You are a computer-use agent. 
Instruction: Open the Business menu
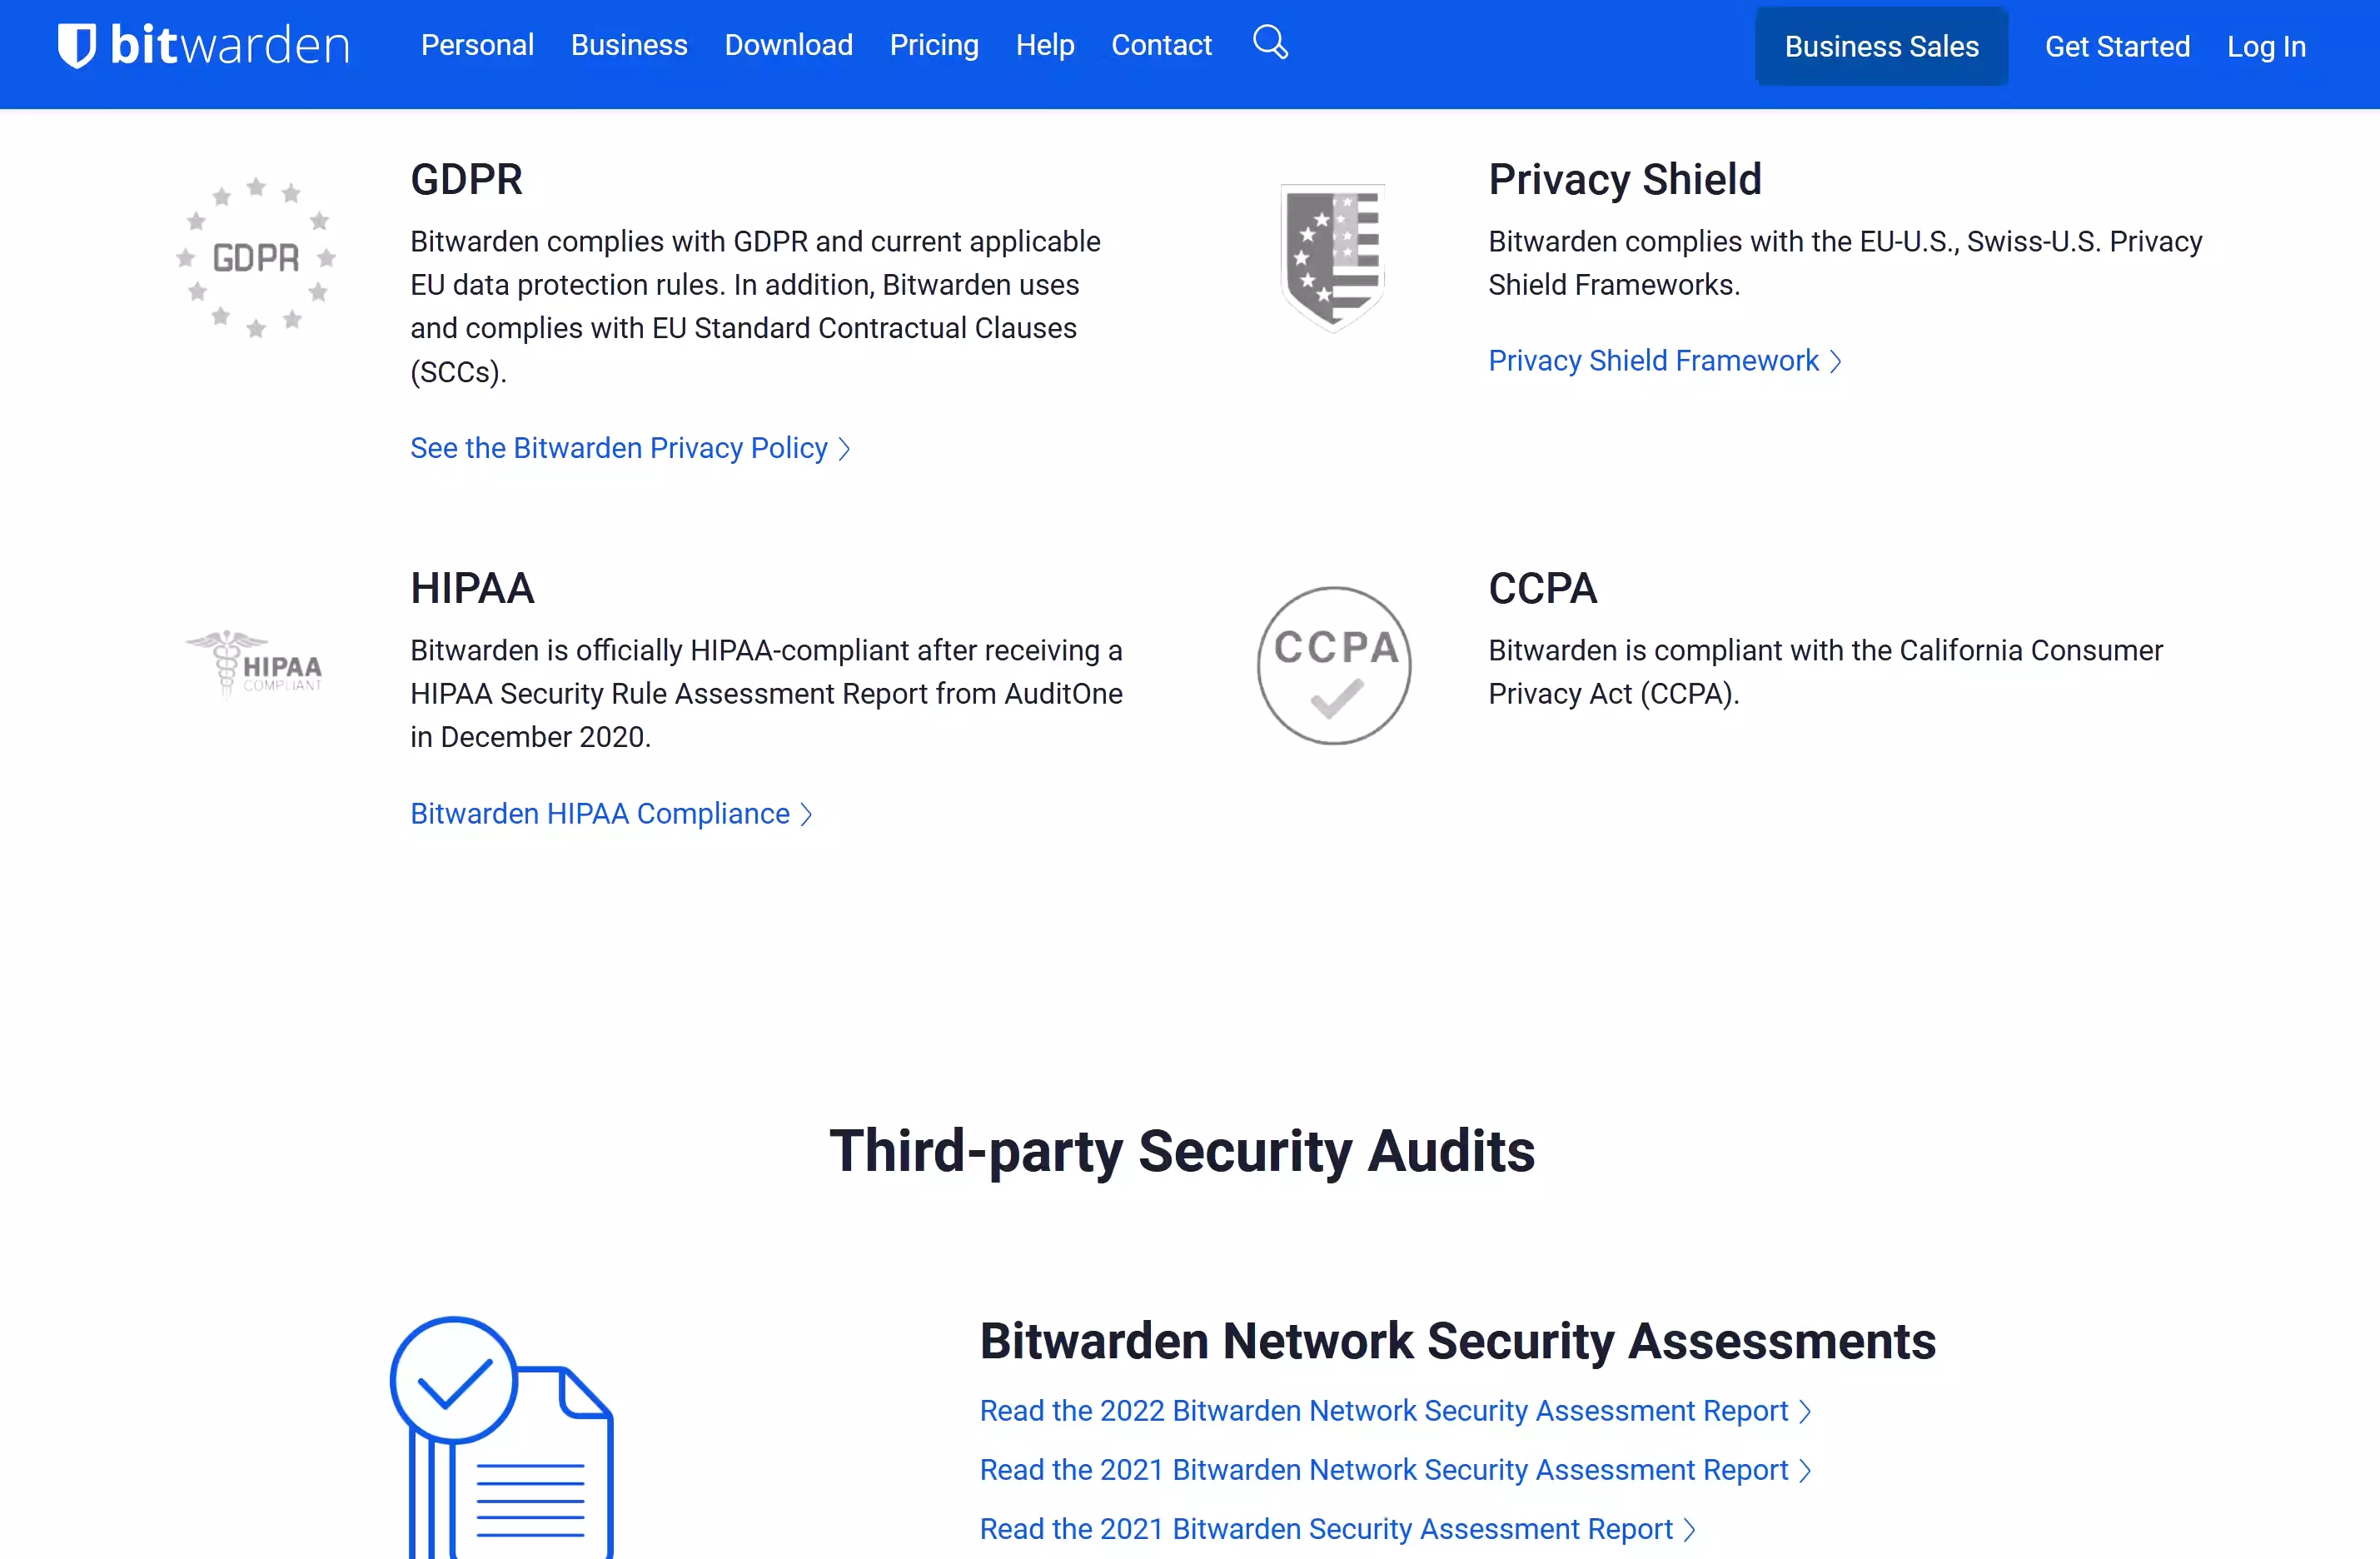629,45
